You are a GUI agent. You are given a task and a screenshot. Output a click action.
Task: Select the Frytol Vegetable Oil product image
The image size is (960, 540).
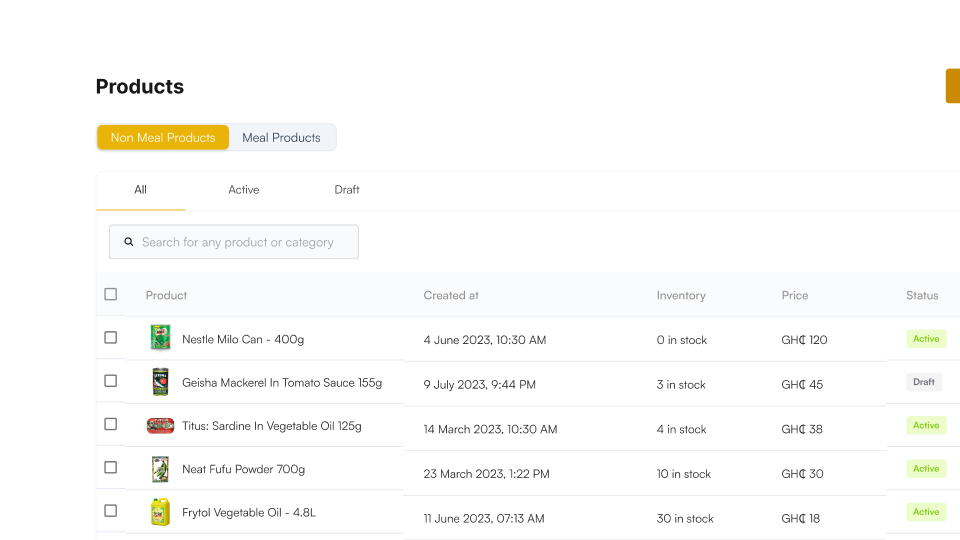(x=160, y=512)
